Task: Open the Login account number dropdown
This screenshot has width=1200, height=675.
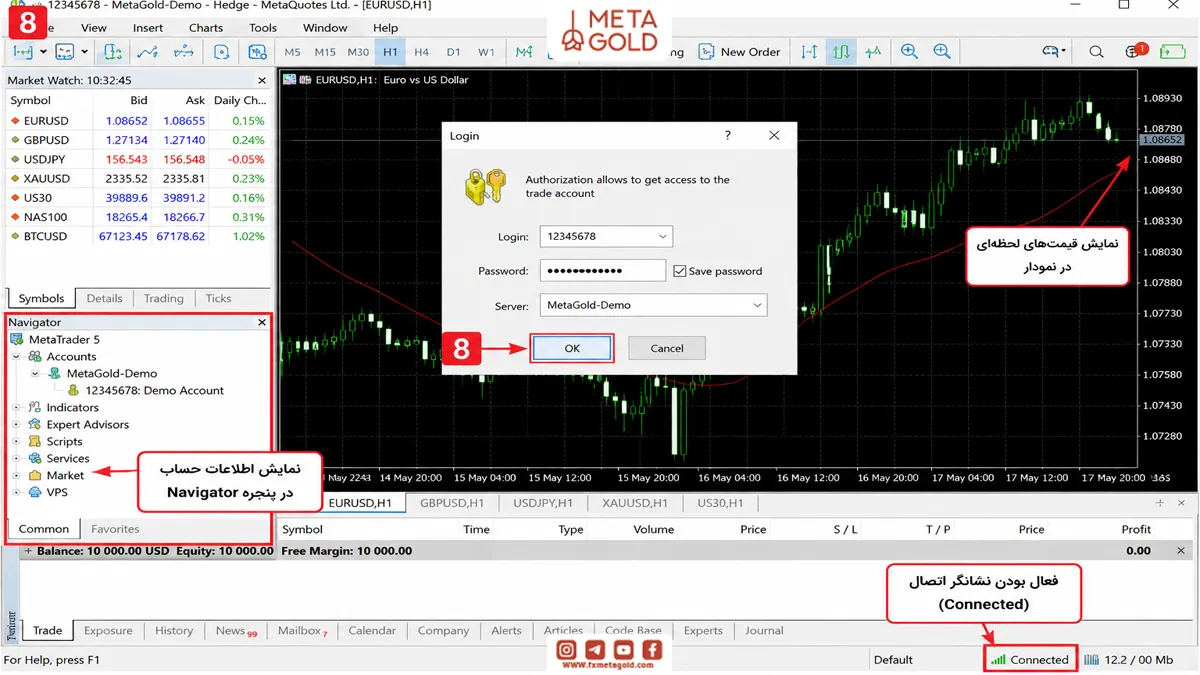Action: click(x=606, y=237)
